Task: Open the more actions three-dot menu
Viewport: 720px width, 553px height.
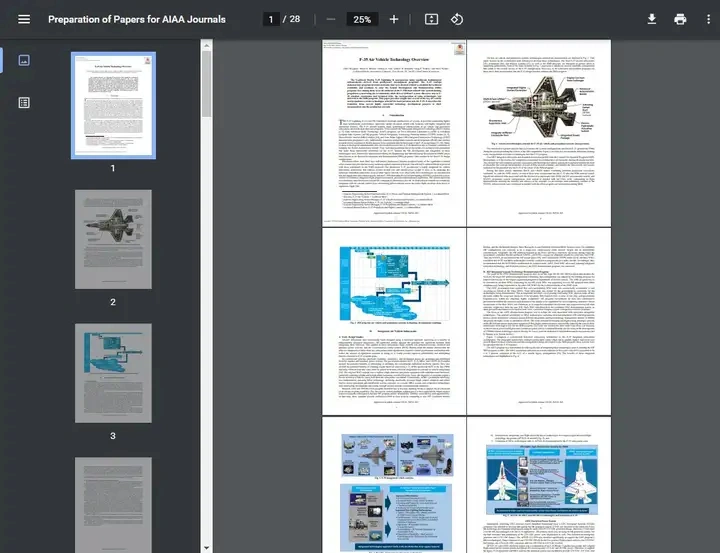Action: click(x=709, y=19)
